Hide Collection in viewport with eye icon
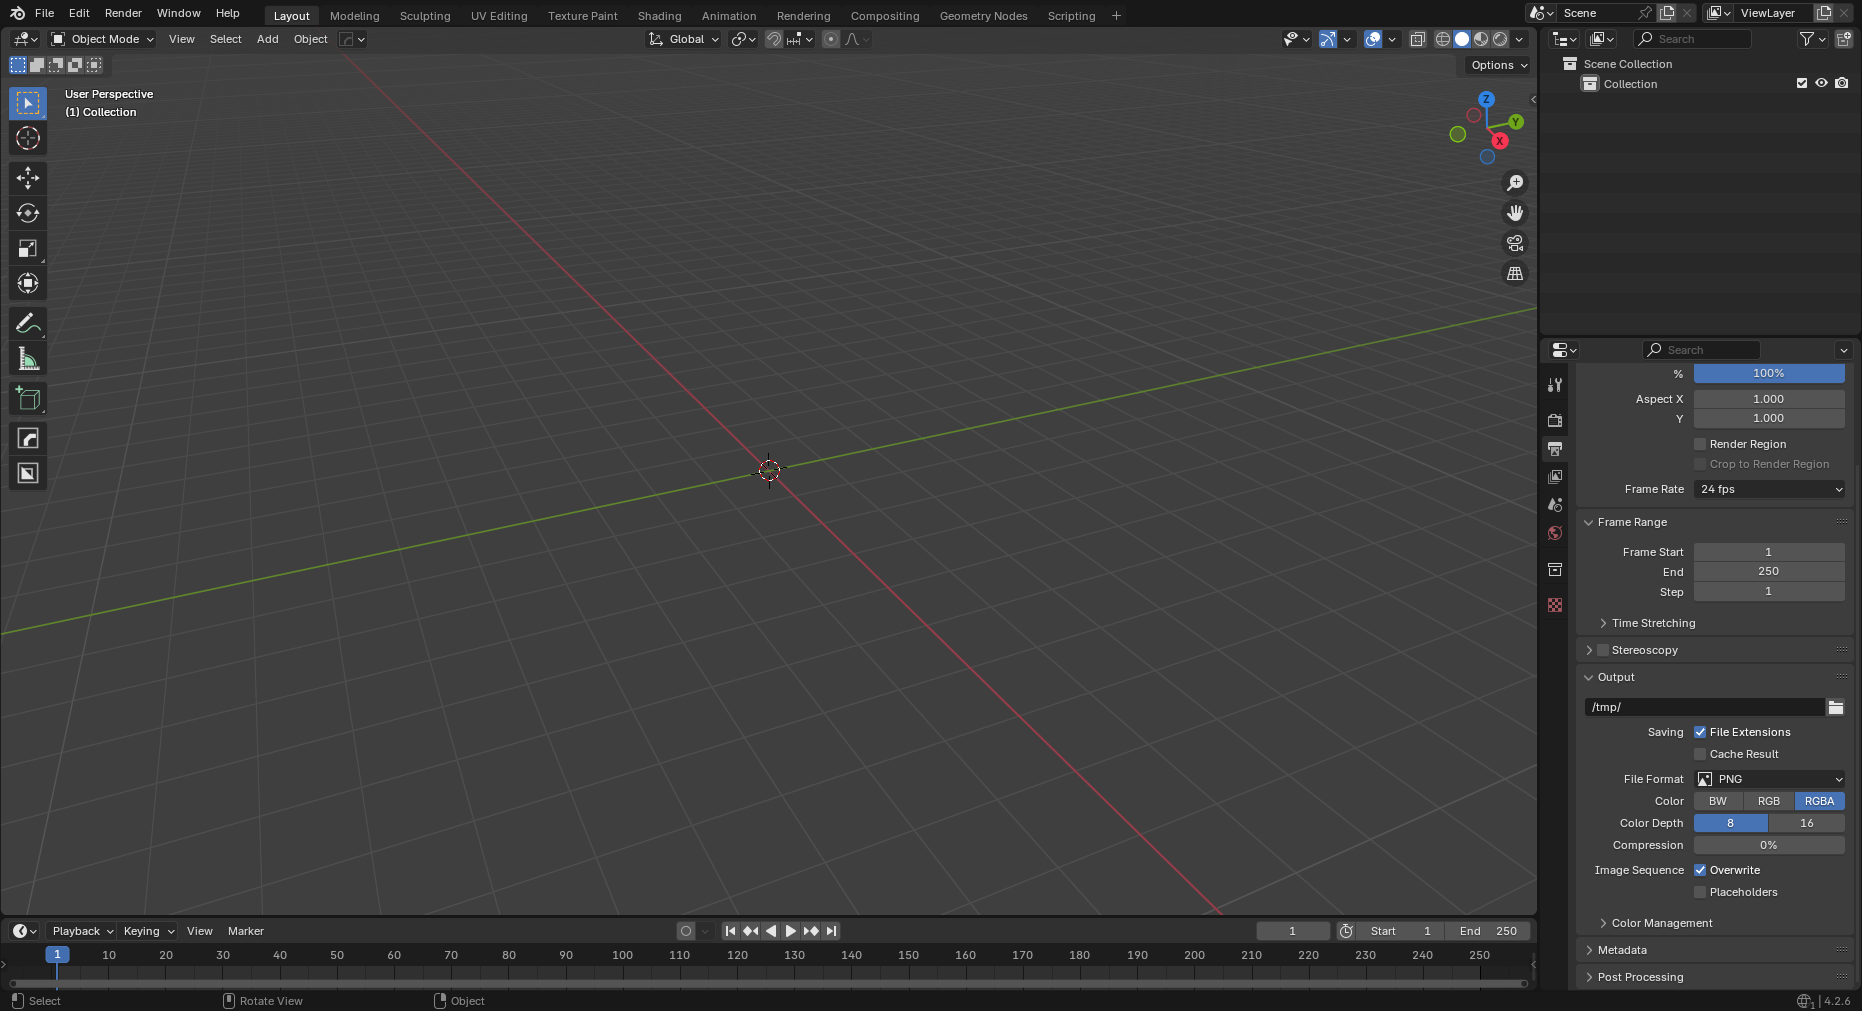Screen dimensions: 1862x1011 click(1821, 83)
